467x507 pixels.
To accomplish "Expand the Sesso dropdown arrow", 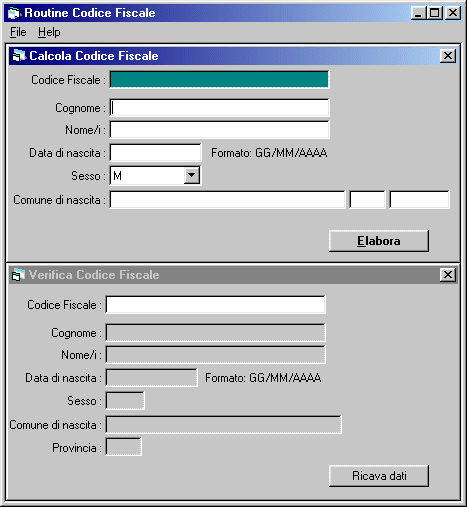I will [192, 175].
